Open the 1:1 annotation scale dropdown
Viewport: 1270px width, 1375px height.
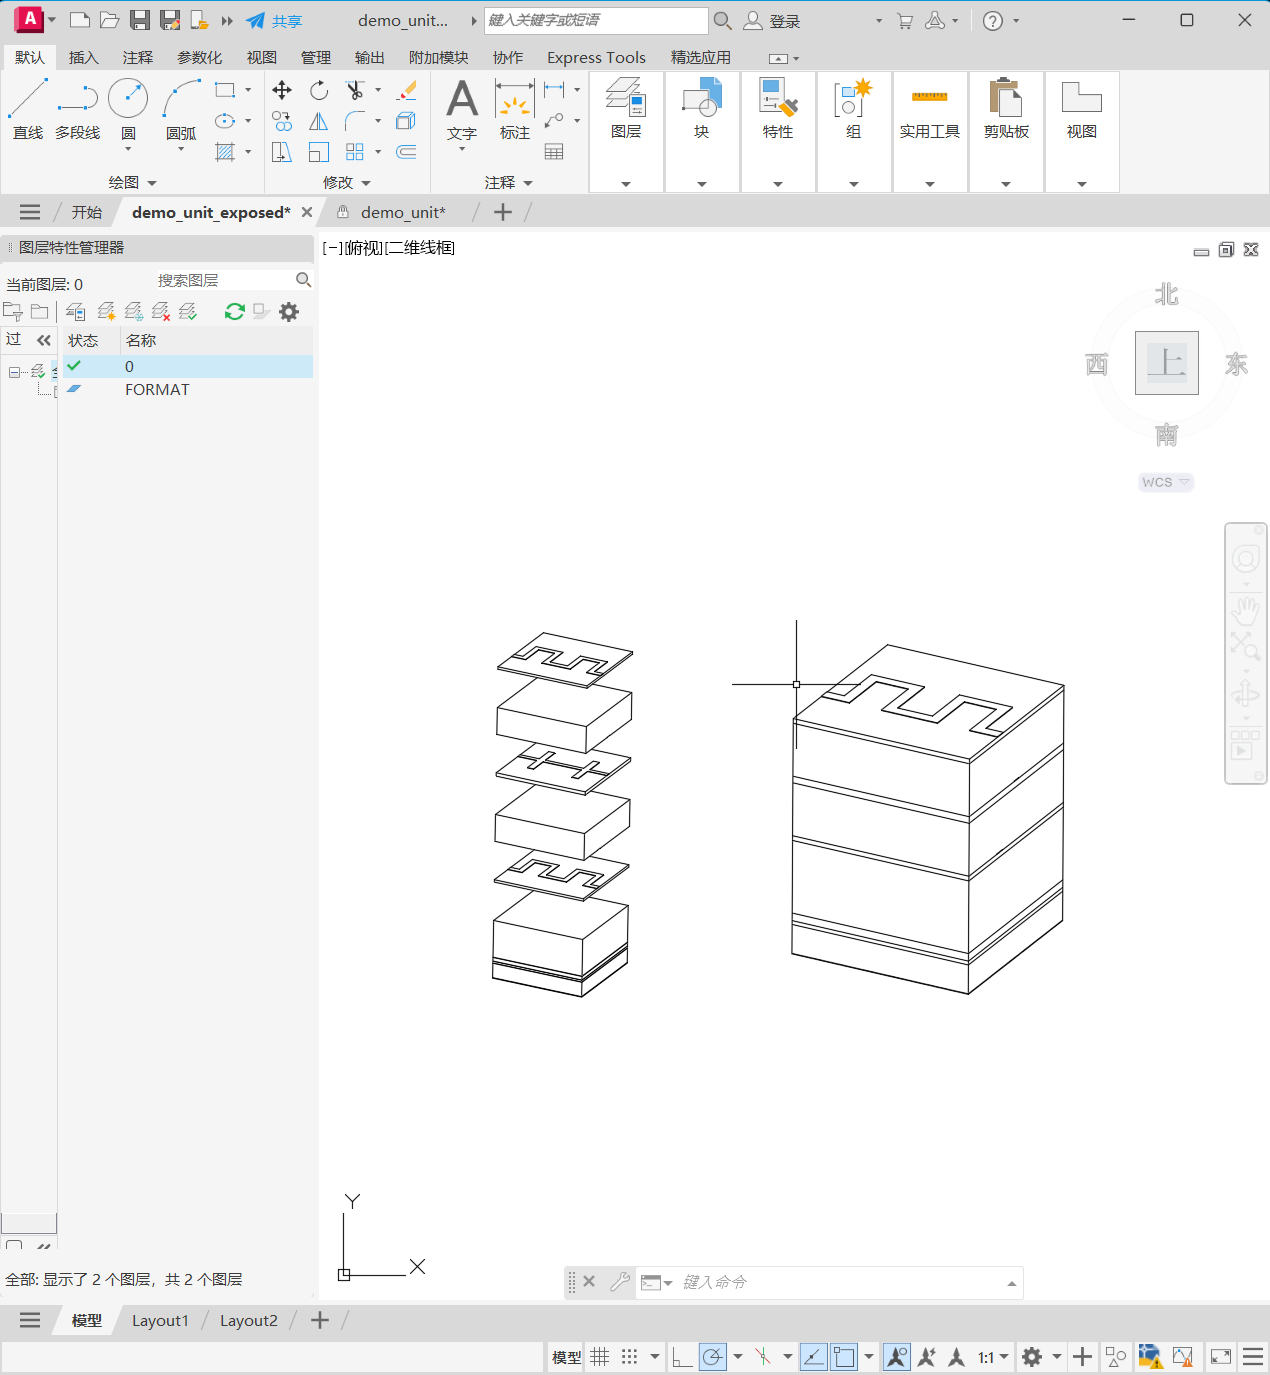[993, 1357]
